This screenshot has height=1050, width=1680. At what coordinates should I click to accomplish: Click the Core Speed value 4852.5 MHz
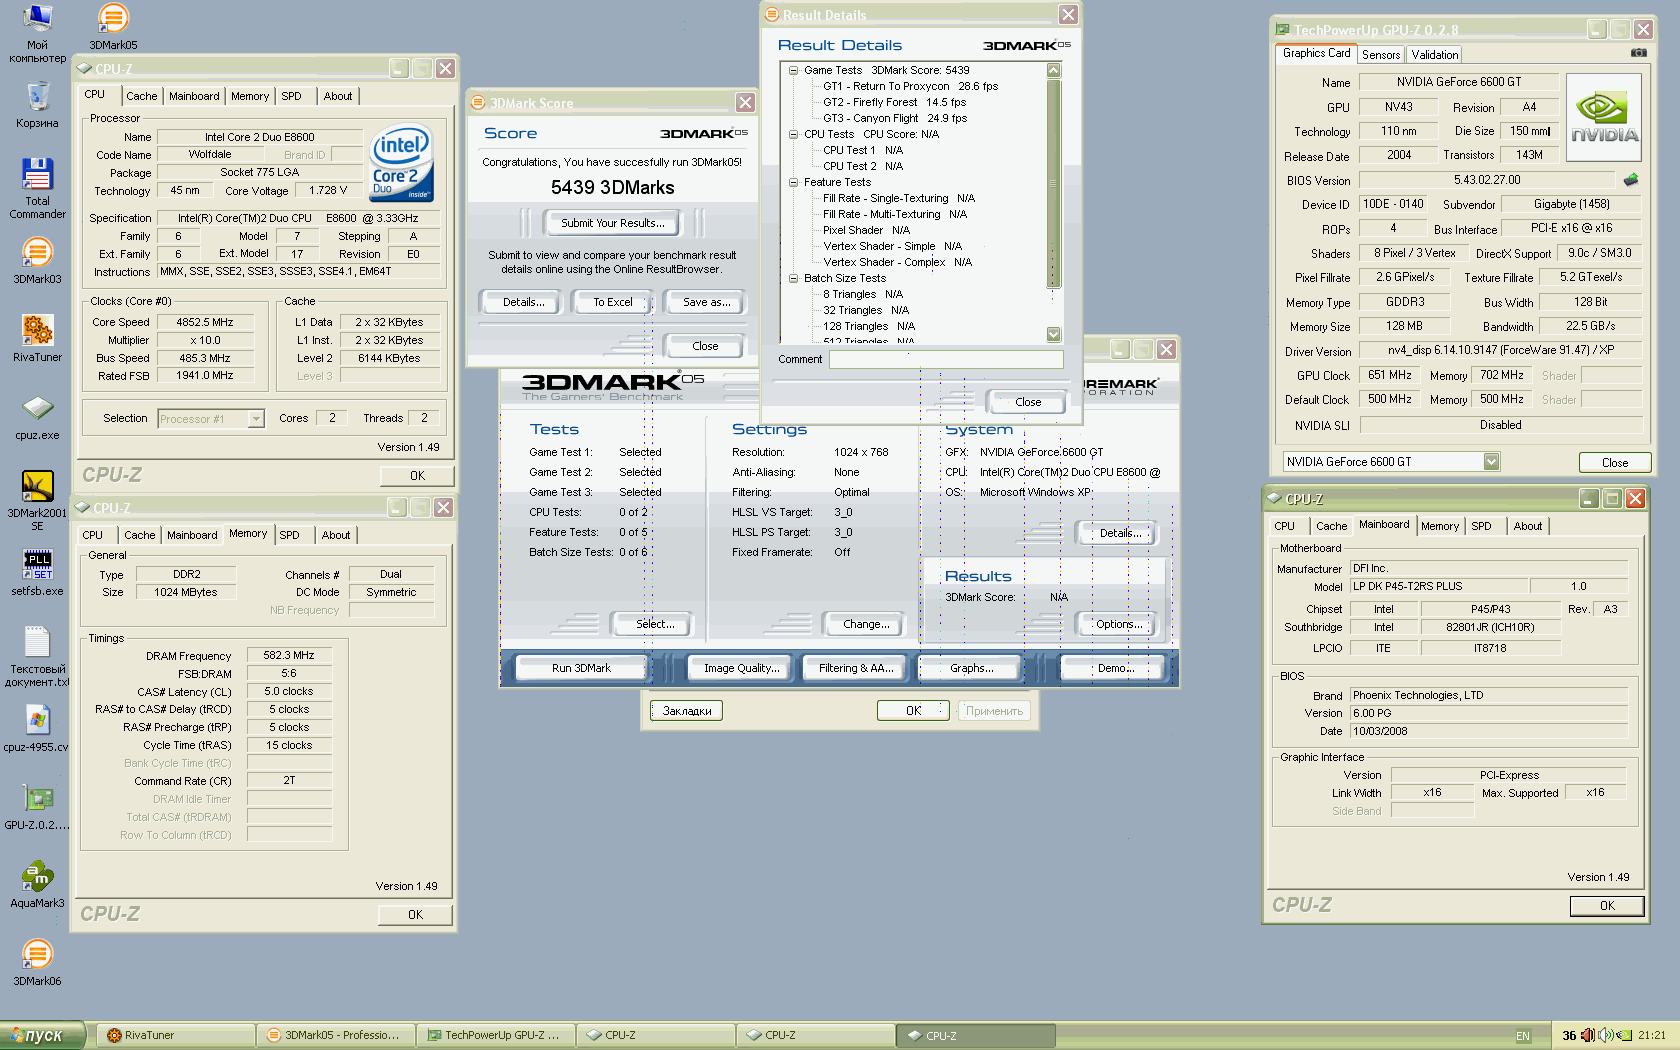(x=205, y=322)
